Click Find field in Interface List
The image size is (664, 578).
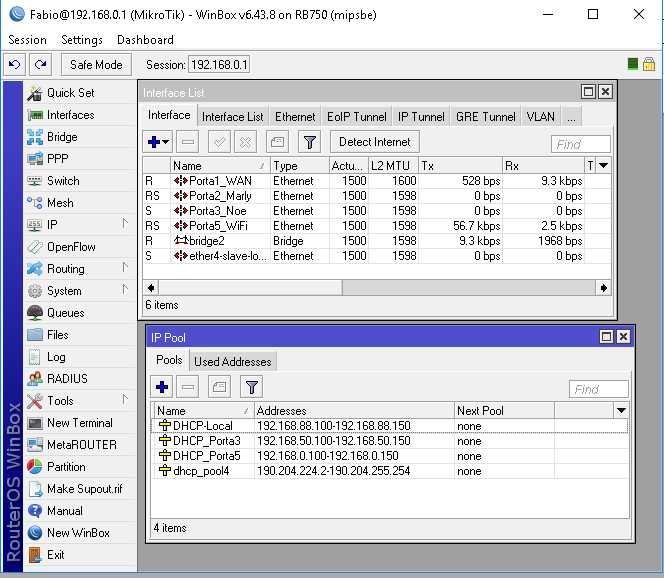point(581,144)
